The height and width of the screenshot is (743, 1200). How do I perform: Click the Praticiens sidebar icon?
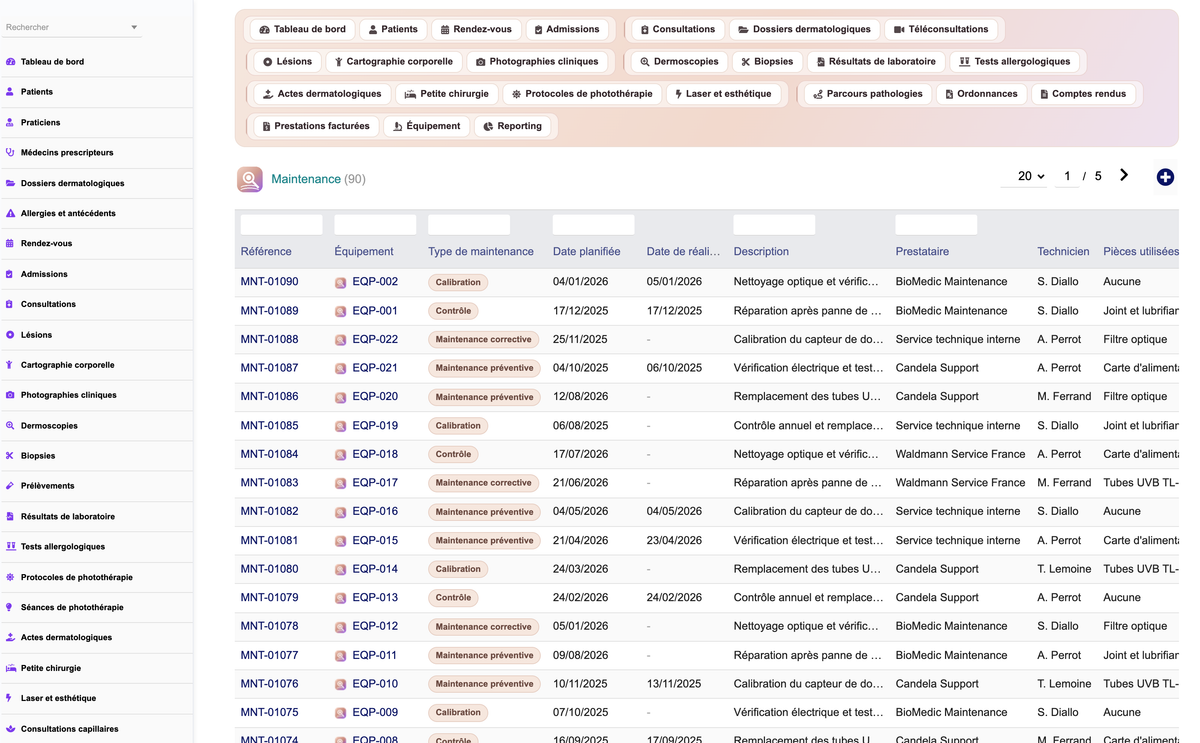click(x=10, y=122)
